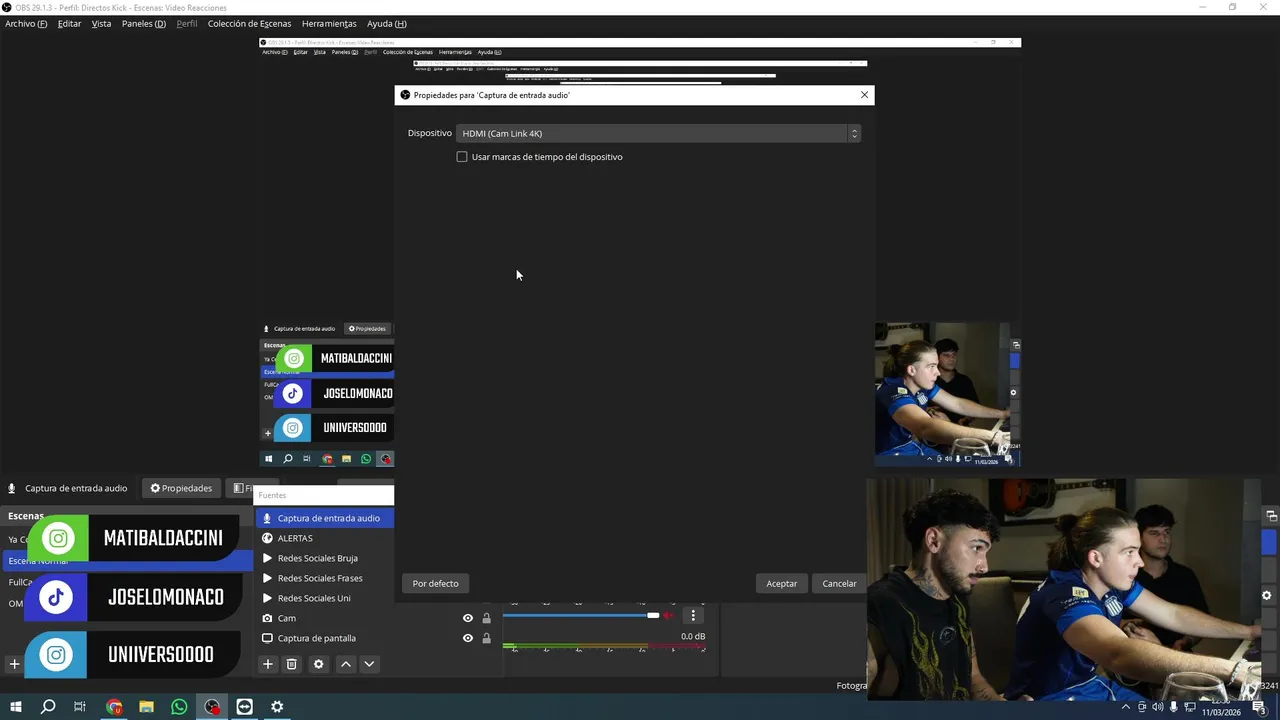1280x720 pixels.
Task: Open Dispositivo dropdown HDMI (Cam Link 4K)
Action: (658, 133)
